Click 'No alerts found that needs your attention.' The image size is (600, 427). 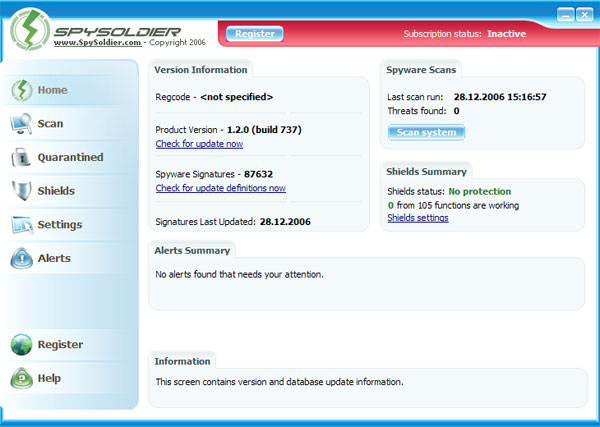[x=240, y=274]
